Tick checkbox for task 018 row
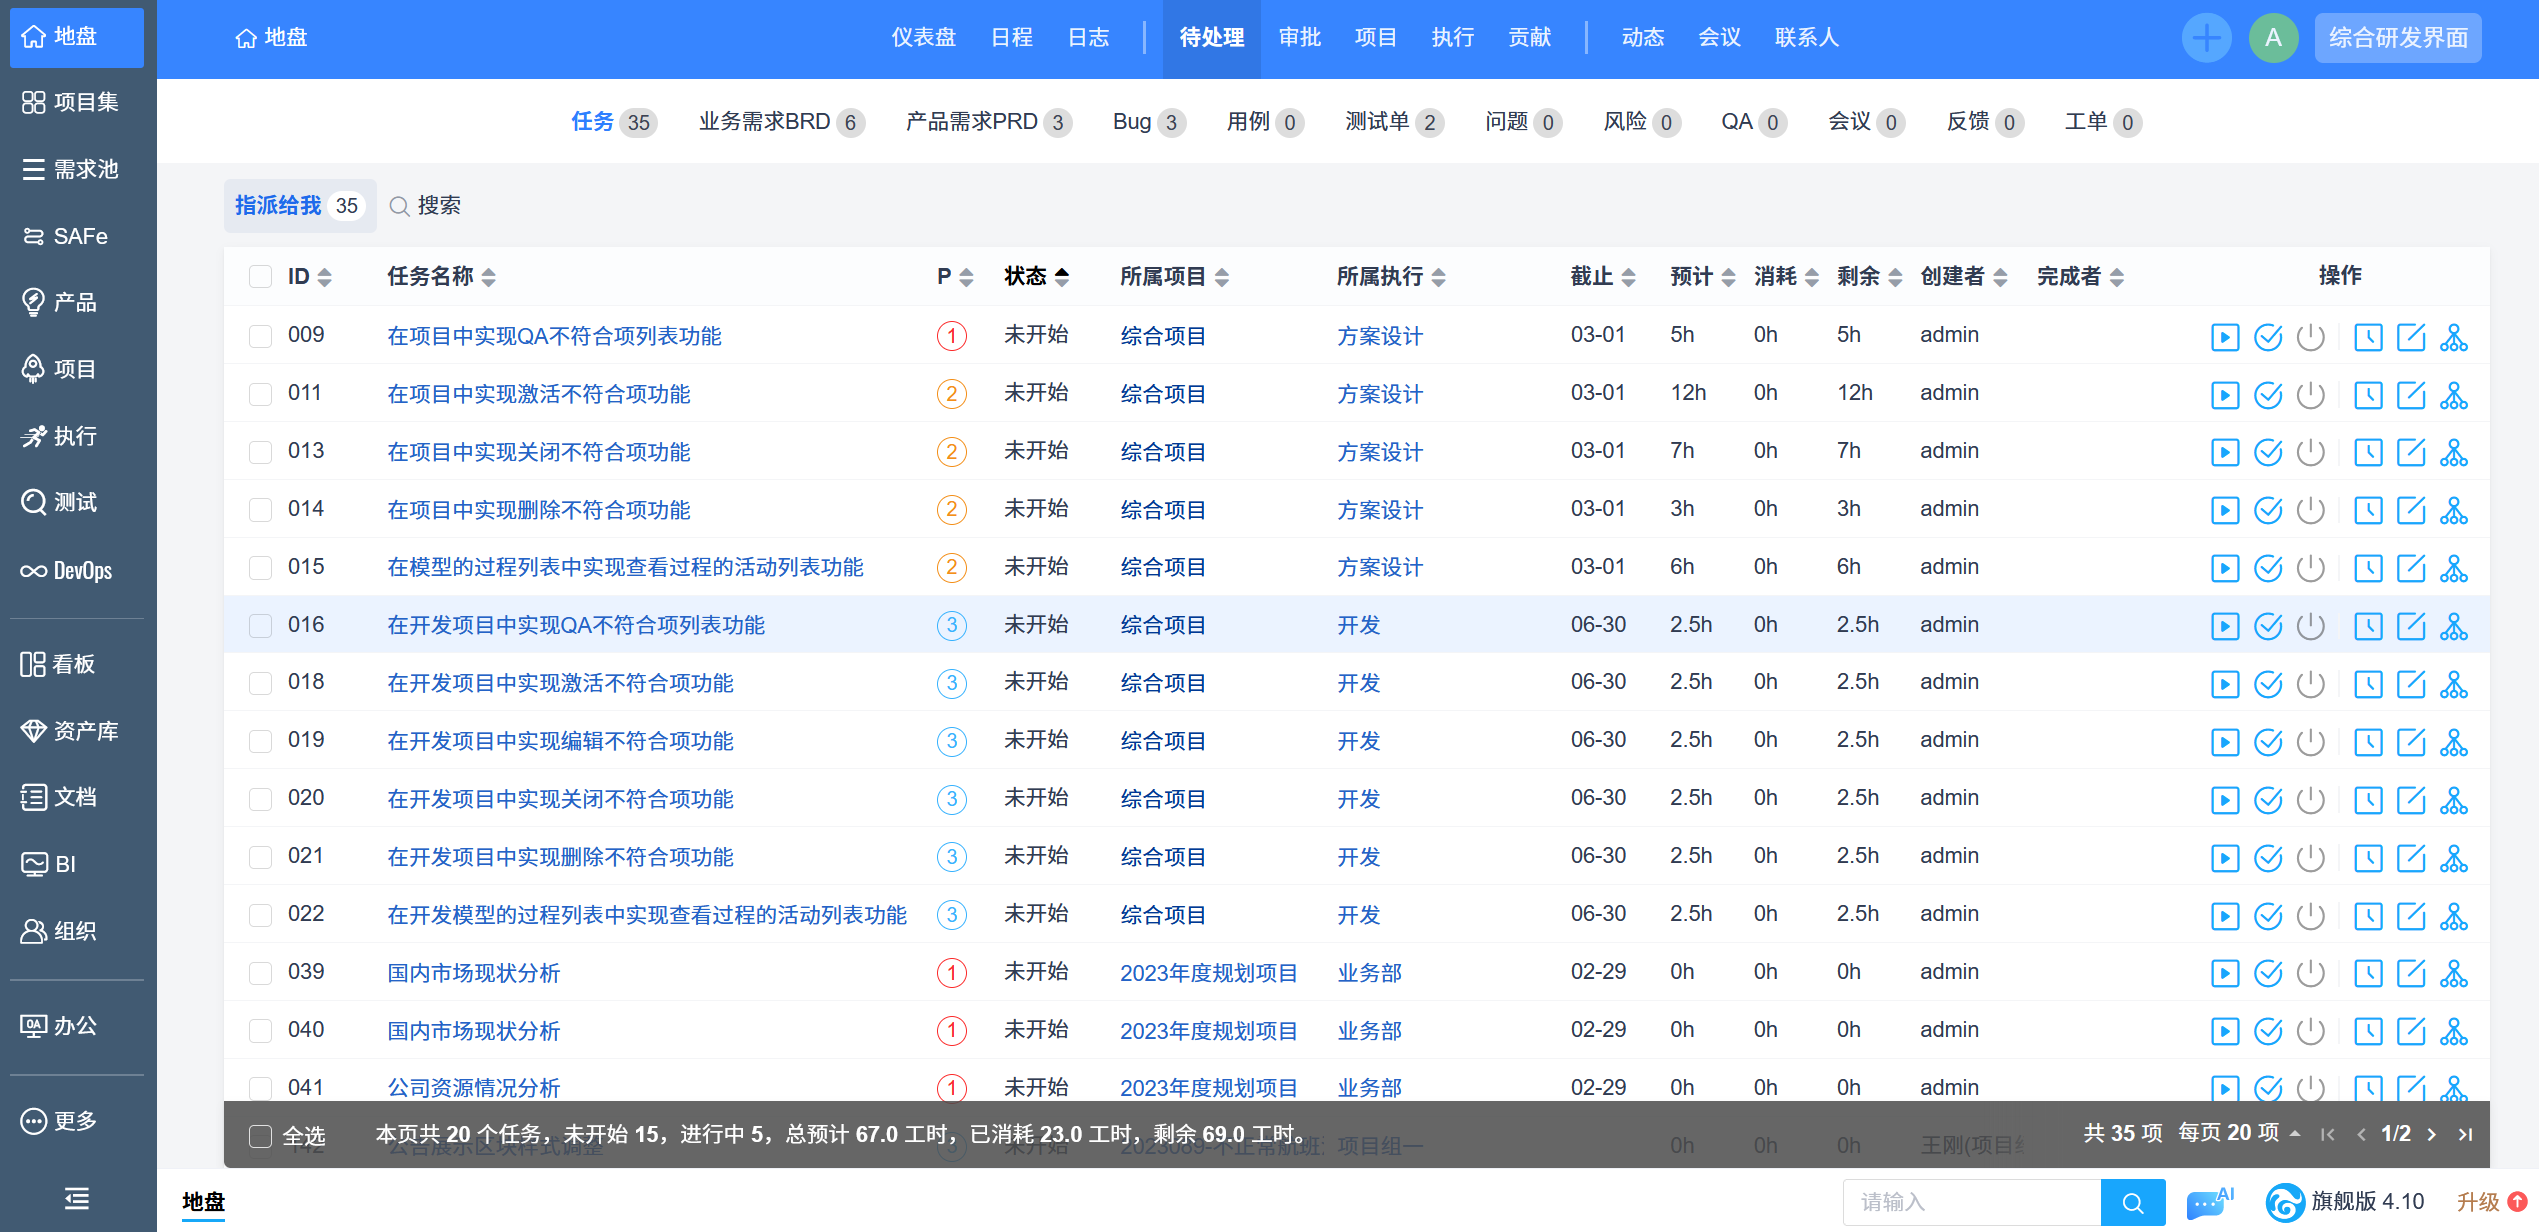 260,683
